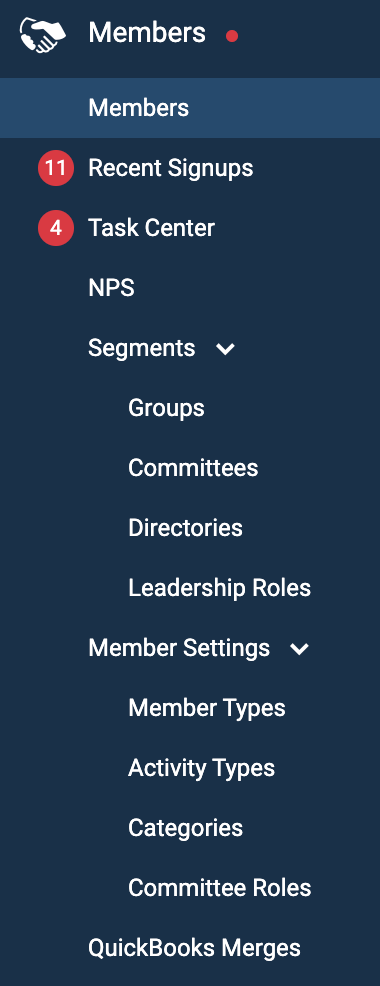Click the red 11 badge on Recent Signups

[56, 168]
